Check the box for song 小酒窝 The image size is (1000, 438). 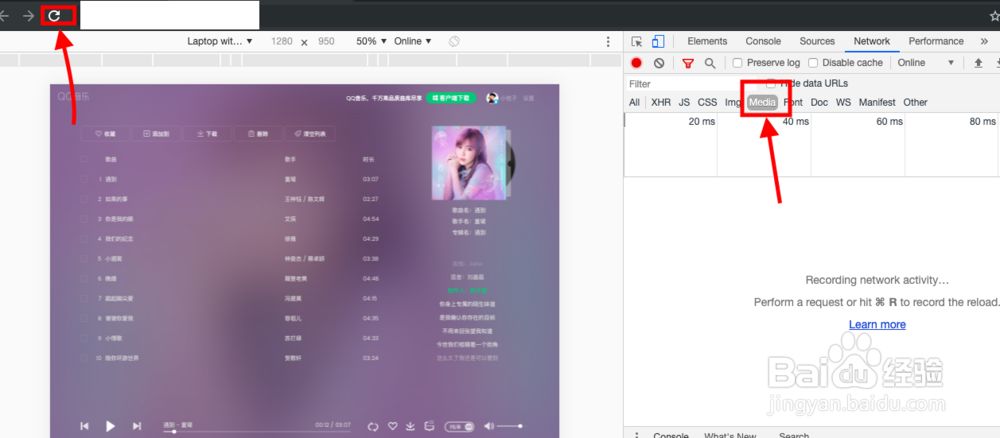click(x=84, y=258)
